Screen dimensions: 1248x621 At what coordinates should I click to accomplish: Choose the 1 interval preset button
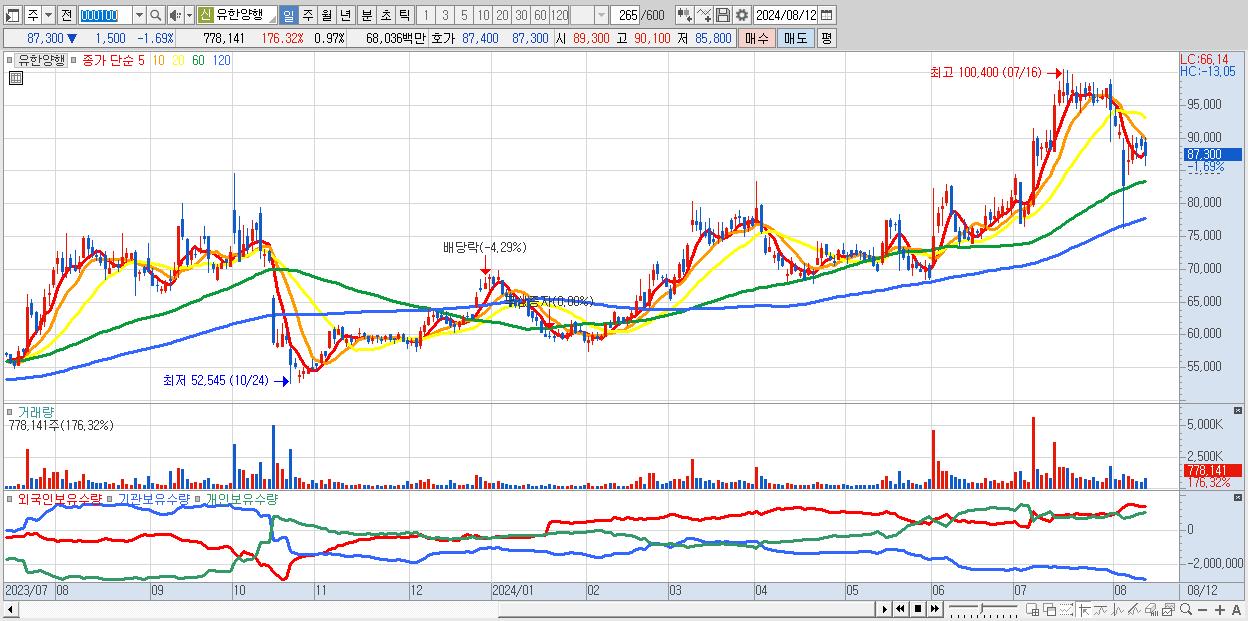[425, 15]
